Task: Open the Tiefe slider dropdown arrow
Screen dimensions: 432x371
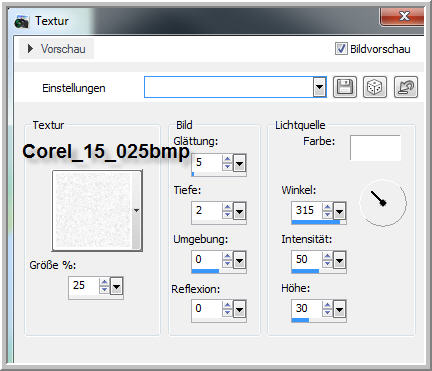Action: coord(240,211)
